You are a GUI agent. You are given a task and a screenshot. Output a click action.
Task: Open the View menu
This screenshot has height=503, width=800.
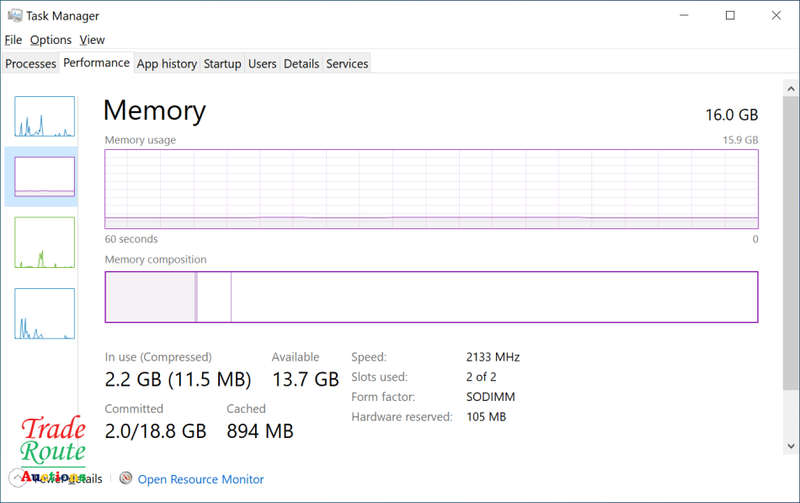tap(92, 40)
